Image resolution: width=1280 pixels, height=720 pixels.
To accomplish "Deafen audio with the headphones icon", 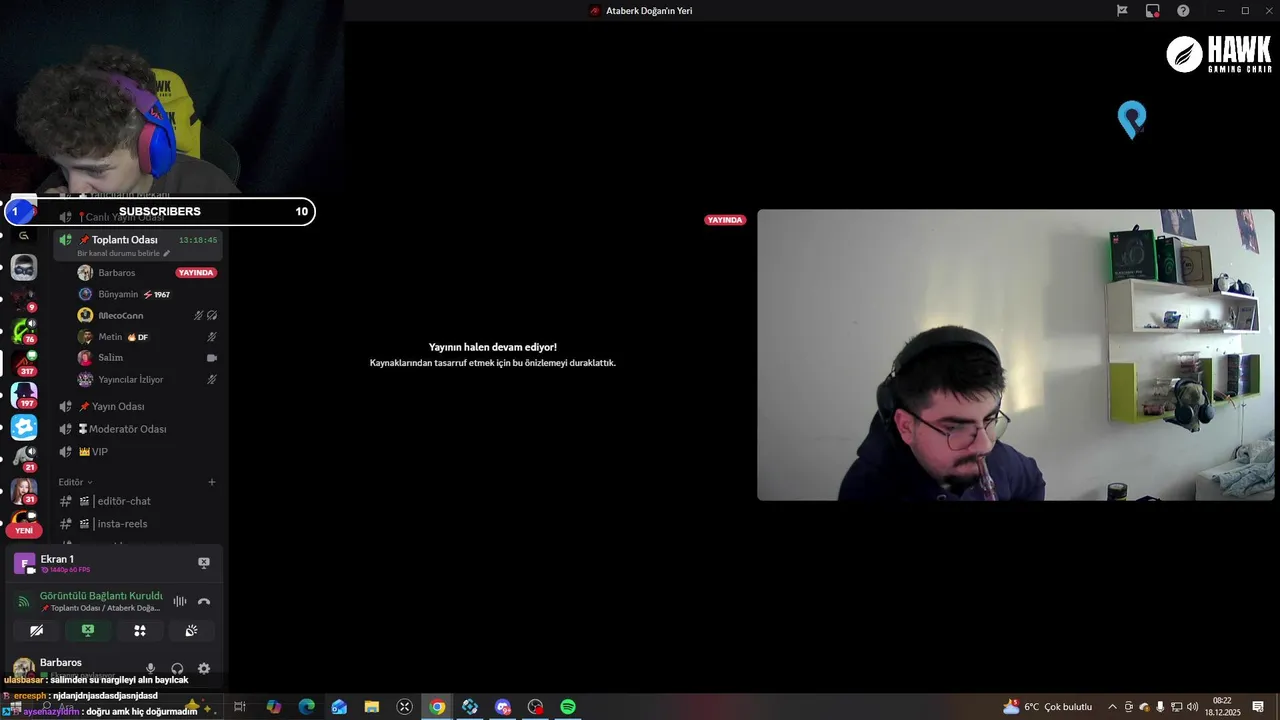I will click(x=177, y=668).
